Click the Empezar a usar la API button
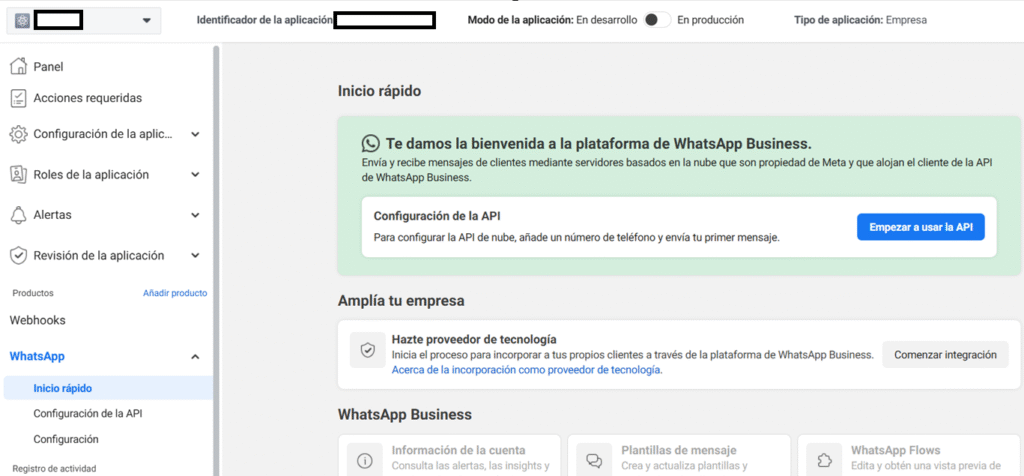1024x476 pixels. 921,227
